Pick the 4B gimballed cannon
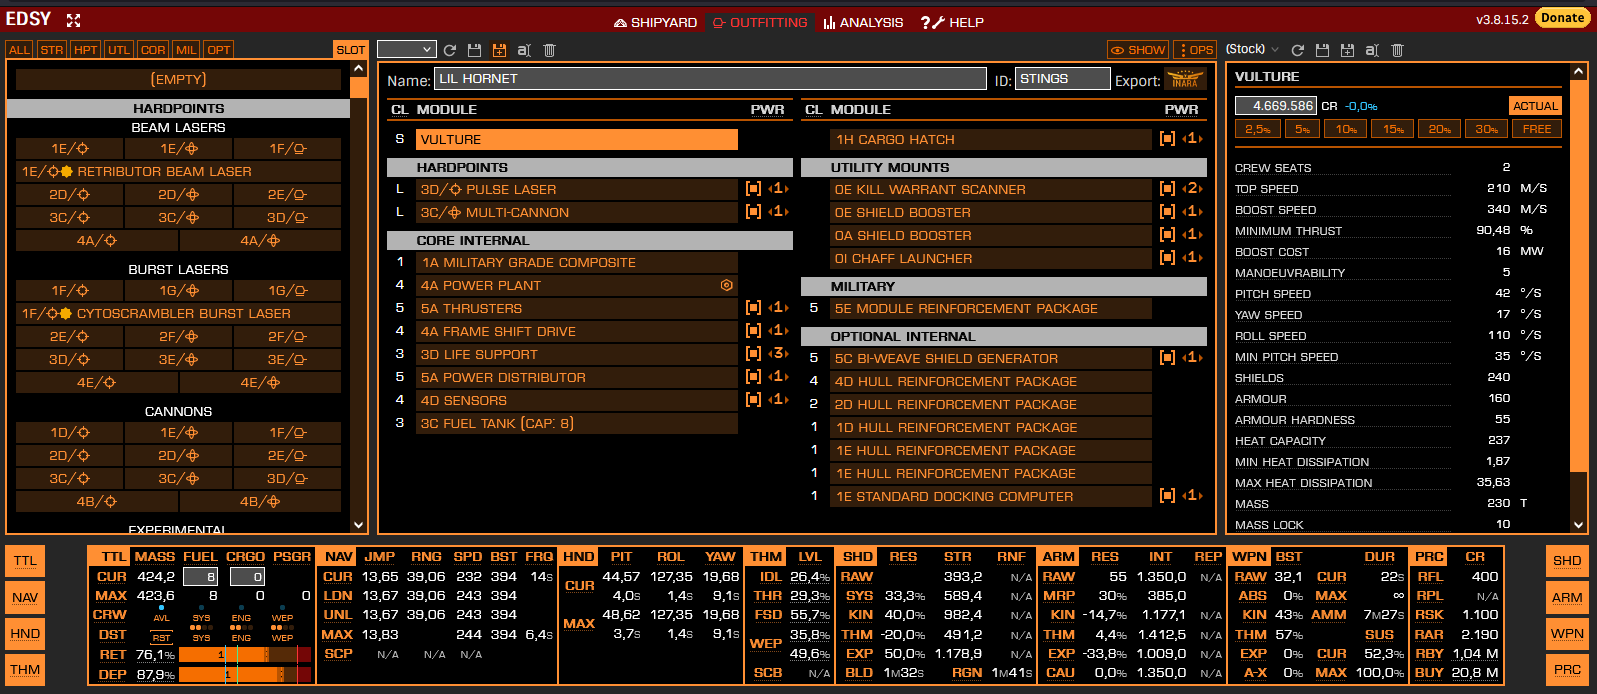Screen dimensions: 1597x694 [x=260, y=501]
